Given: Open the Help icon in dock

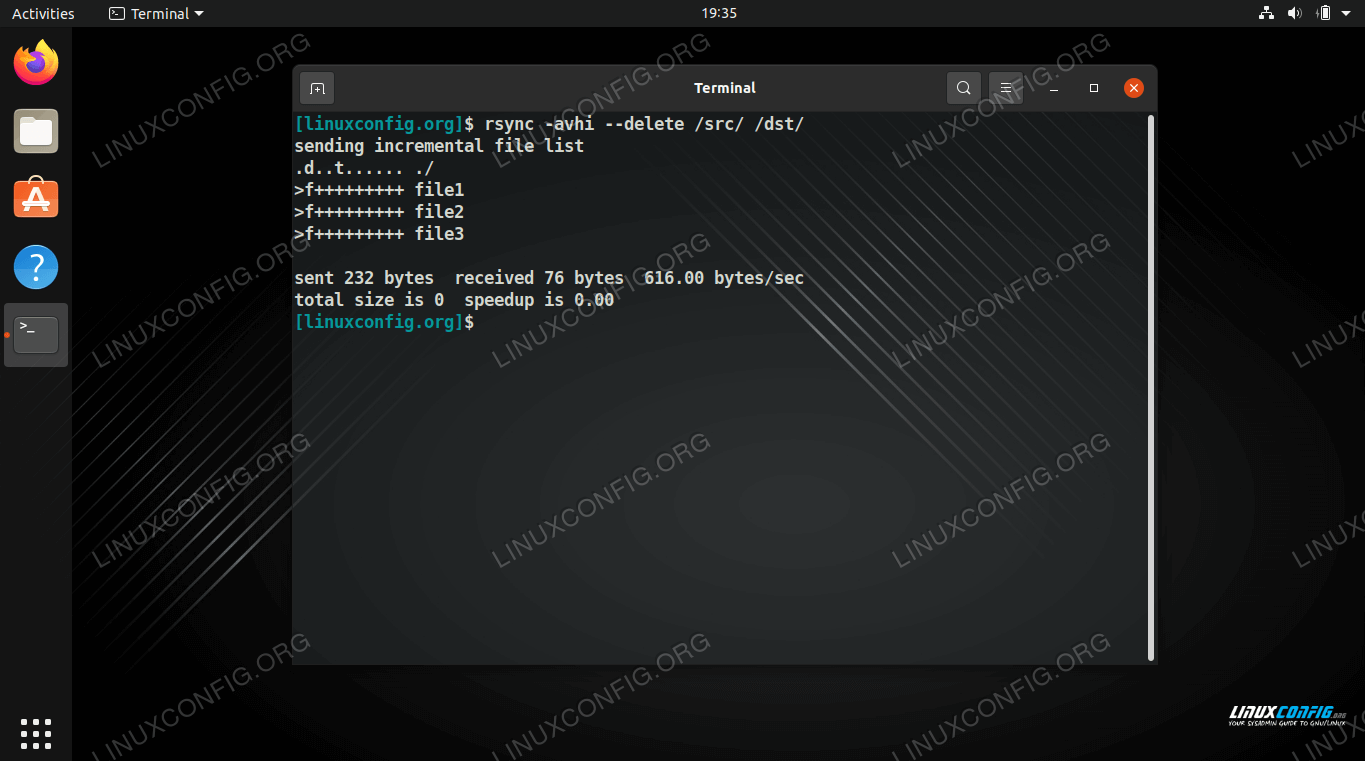Looking at the screenshot, I should tap(36, 267).
